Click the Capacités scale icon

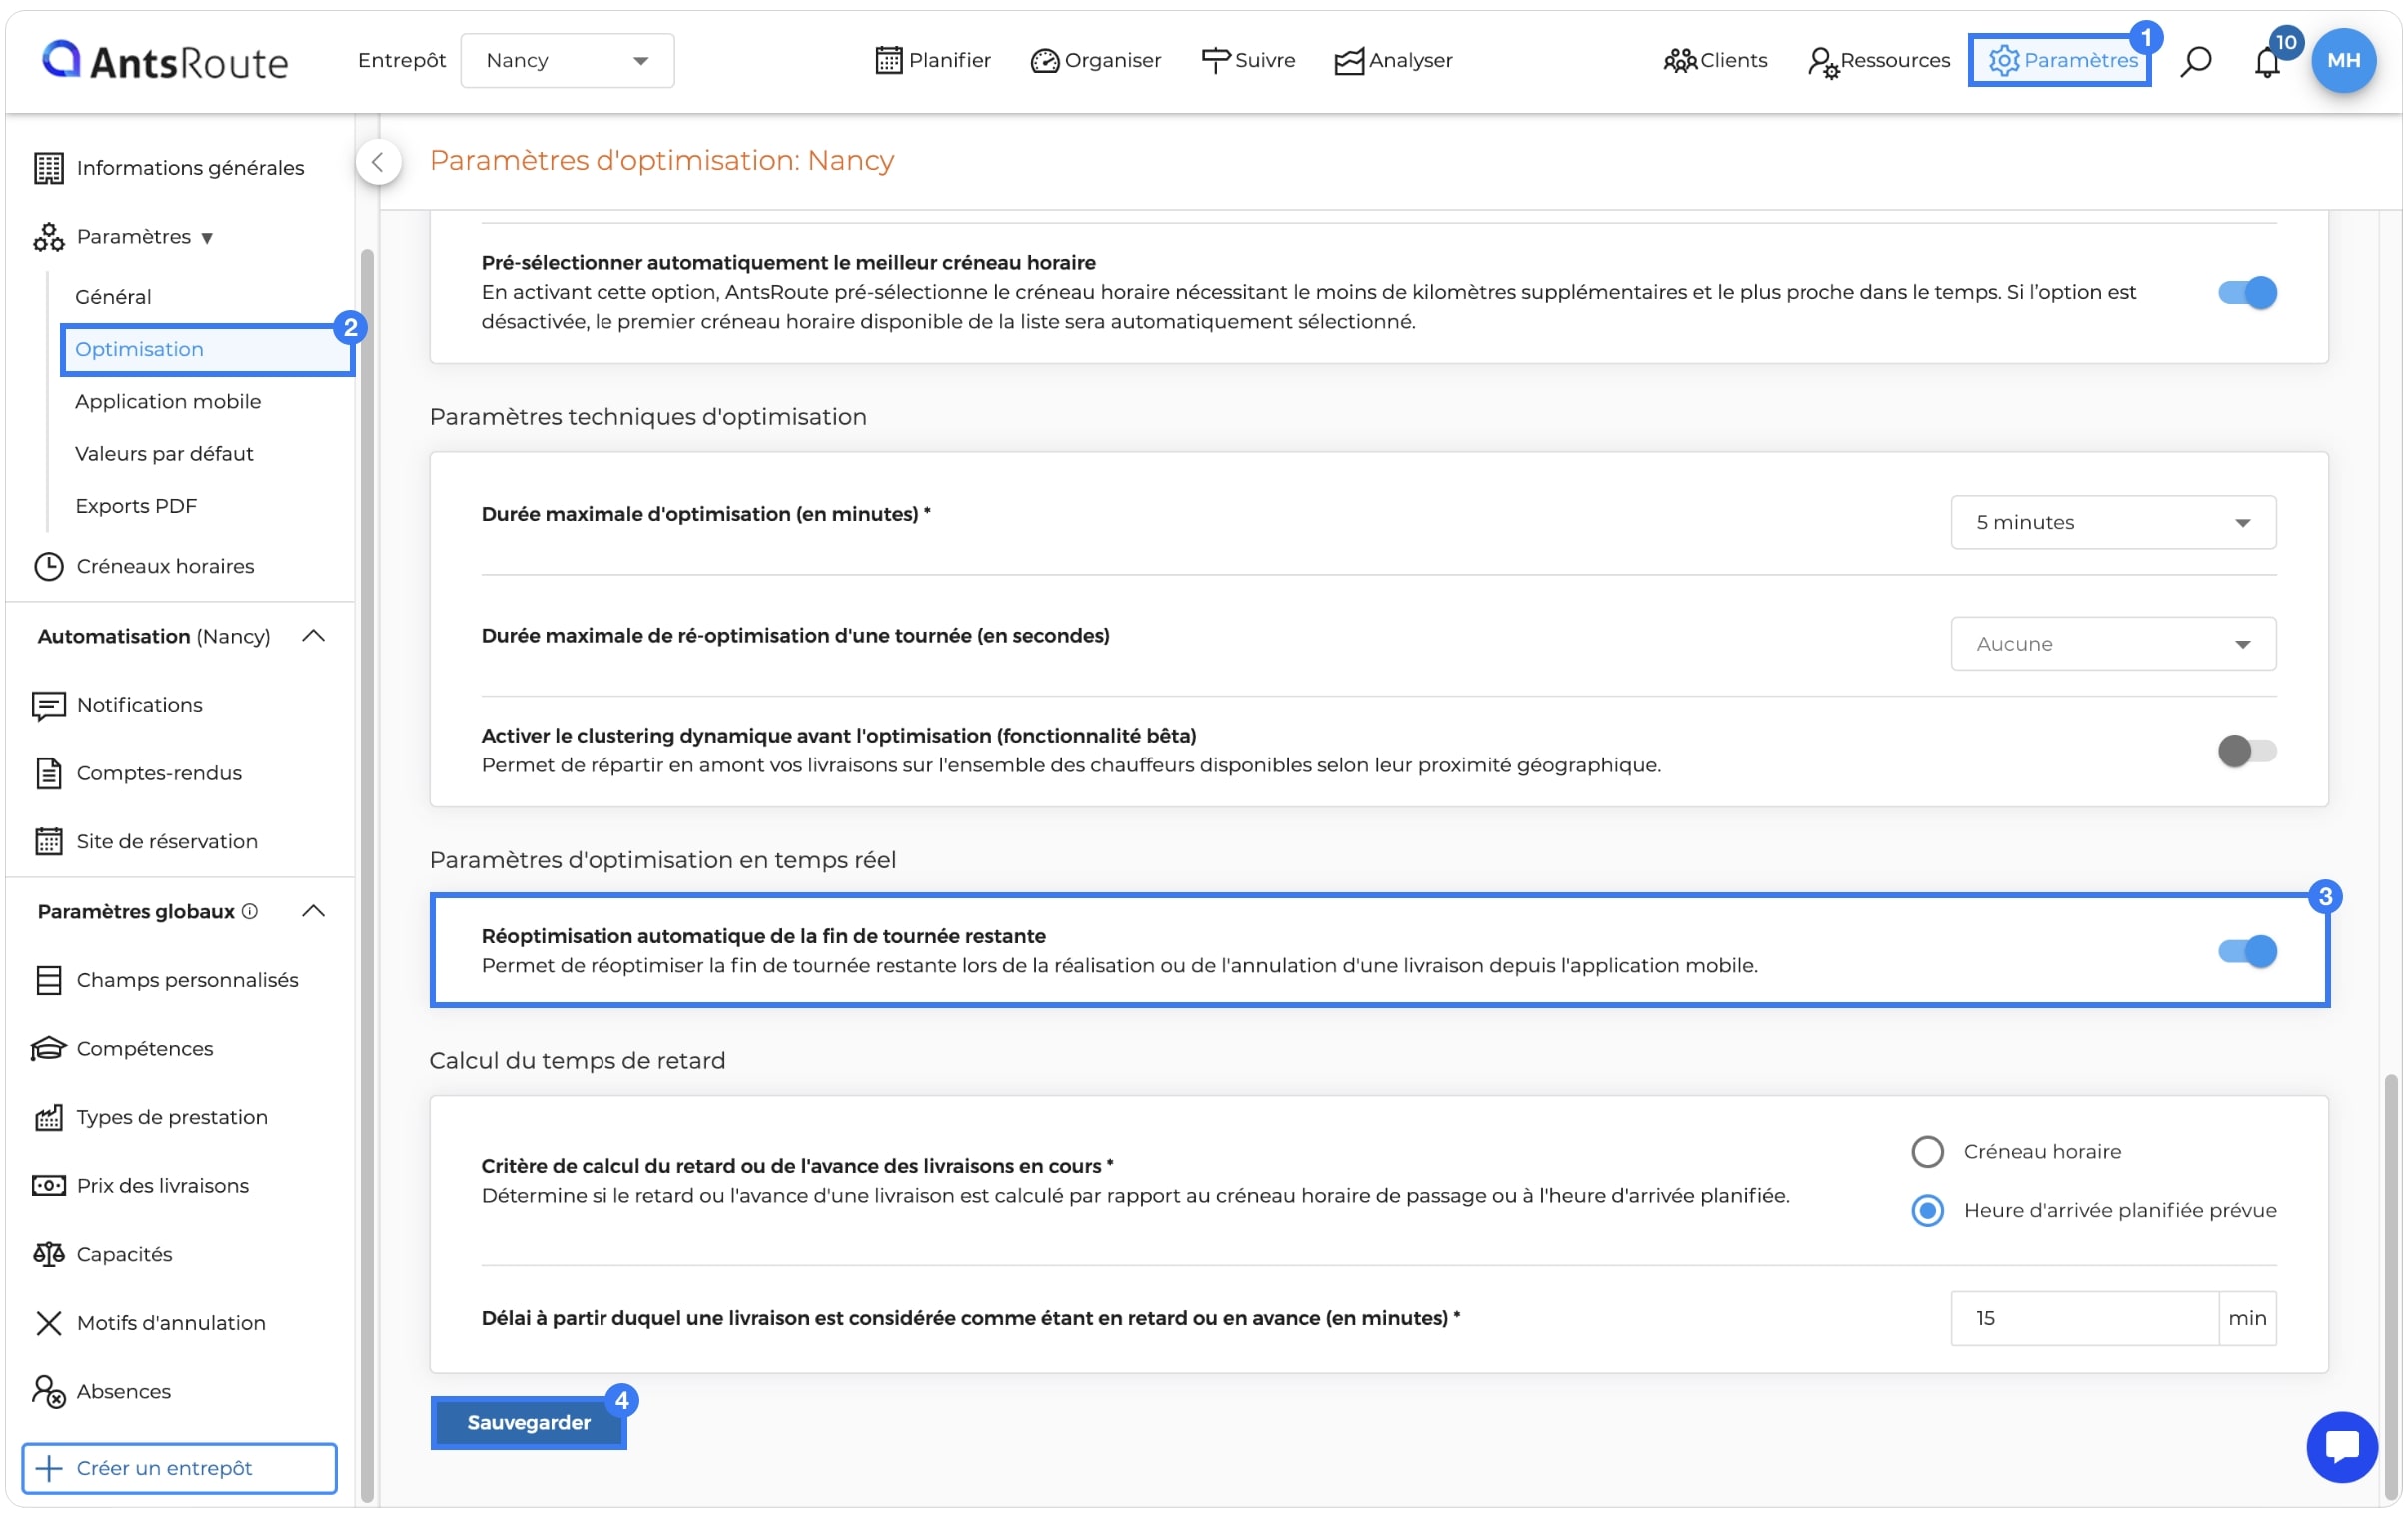[48, 1254]
